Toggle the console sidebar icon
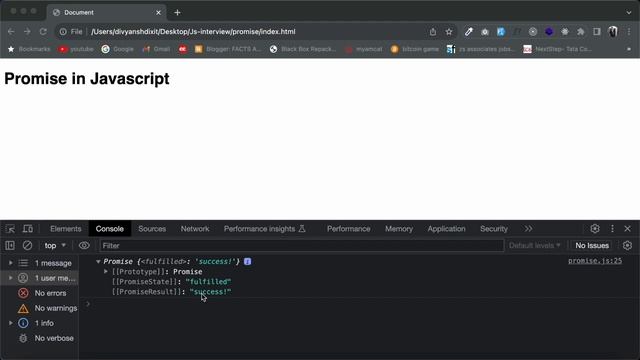The height and width of the screenshot is (360, 640). [10, 246]
